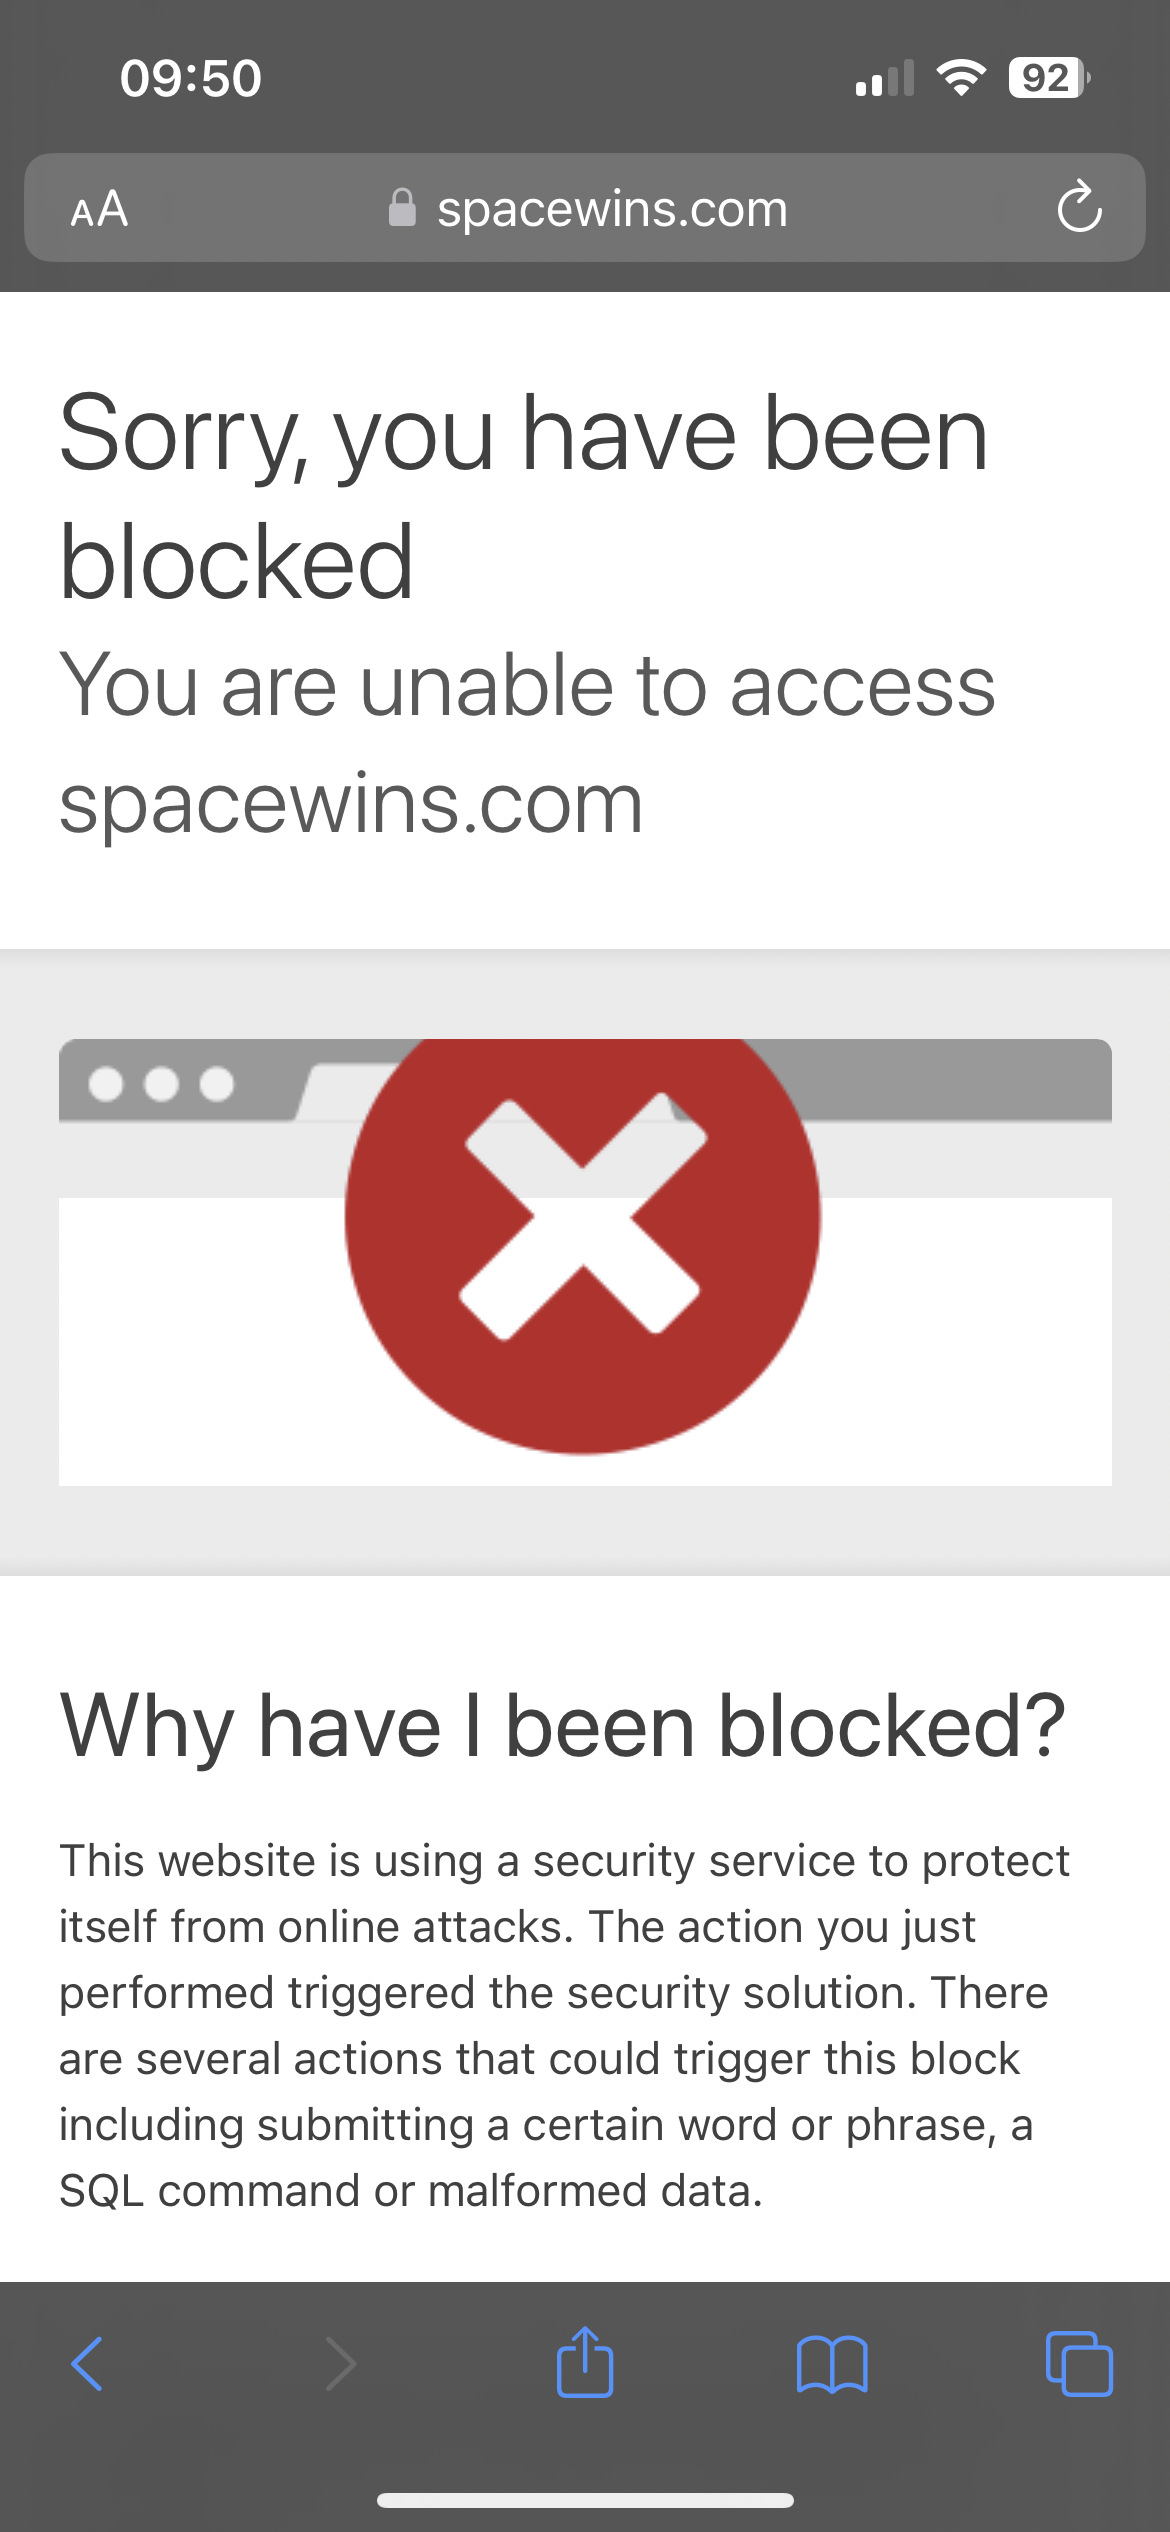This screenshot has height=2532, width=1170.
Task: Tap the home indicator bar
Action: click(585, 2500)
